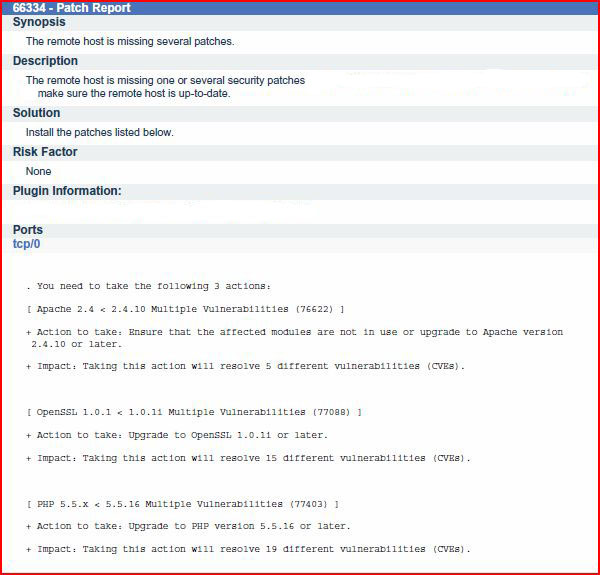Screen dimensions: 600x575
Task: Select the Description section heading
Action: pyautogui.click(x=45, y=61)
